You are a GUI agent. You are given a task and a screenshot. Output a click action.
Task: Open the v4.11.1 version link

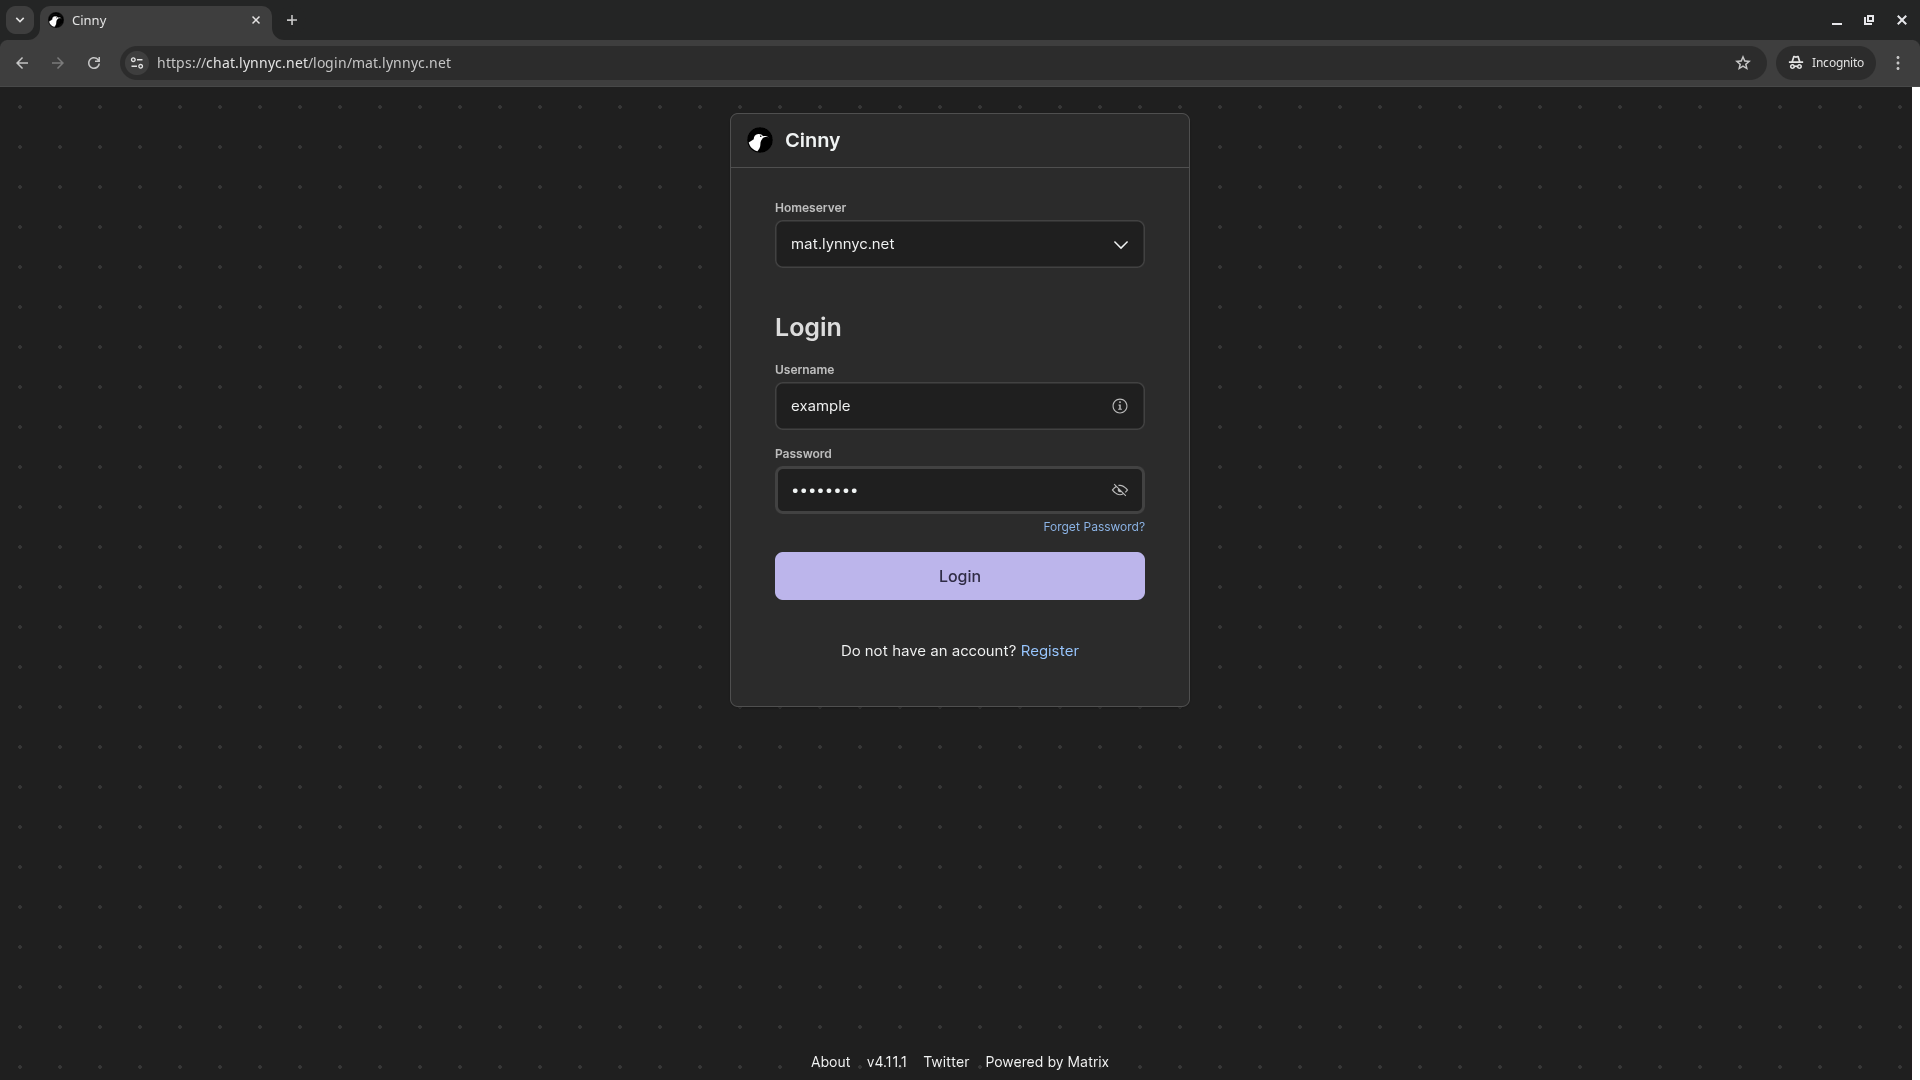(x=886, y=1062)
